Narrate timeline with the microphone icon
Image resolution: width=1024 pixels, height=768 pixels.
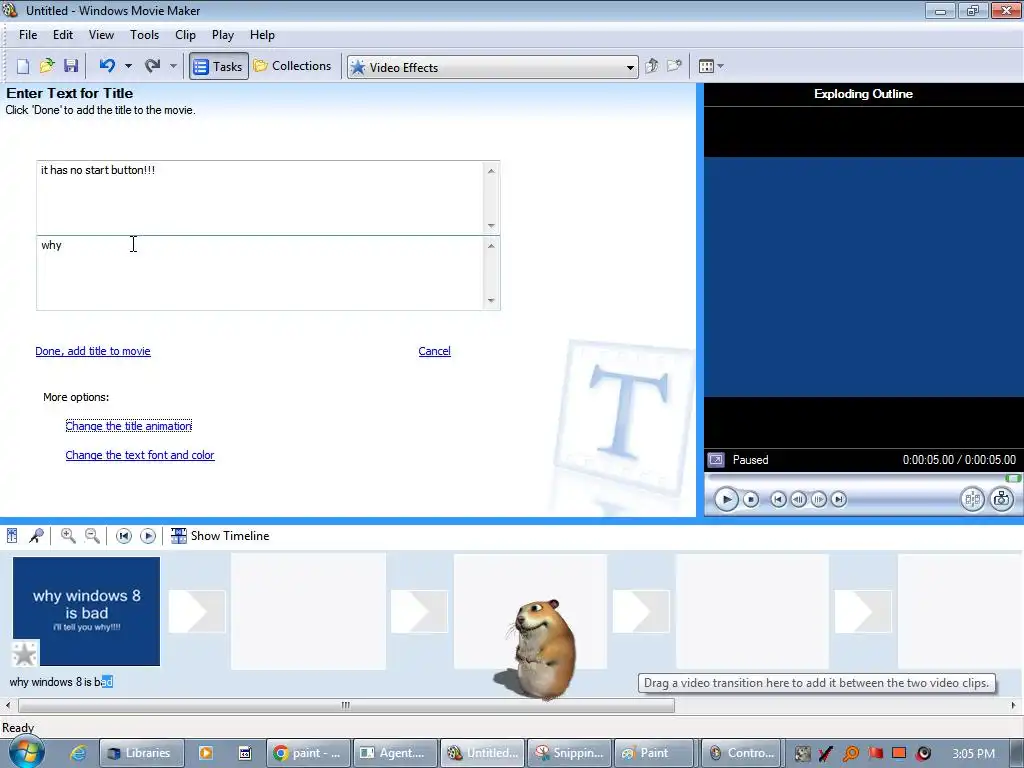click(x=36, y=536)
